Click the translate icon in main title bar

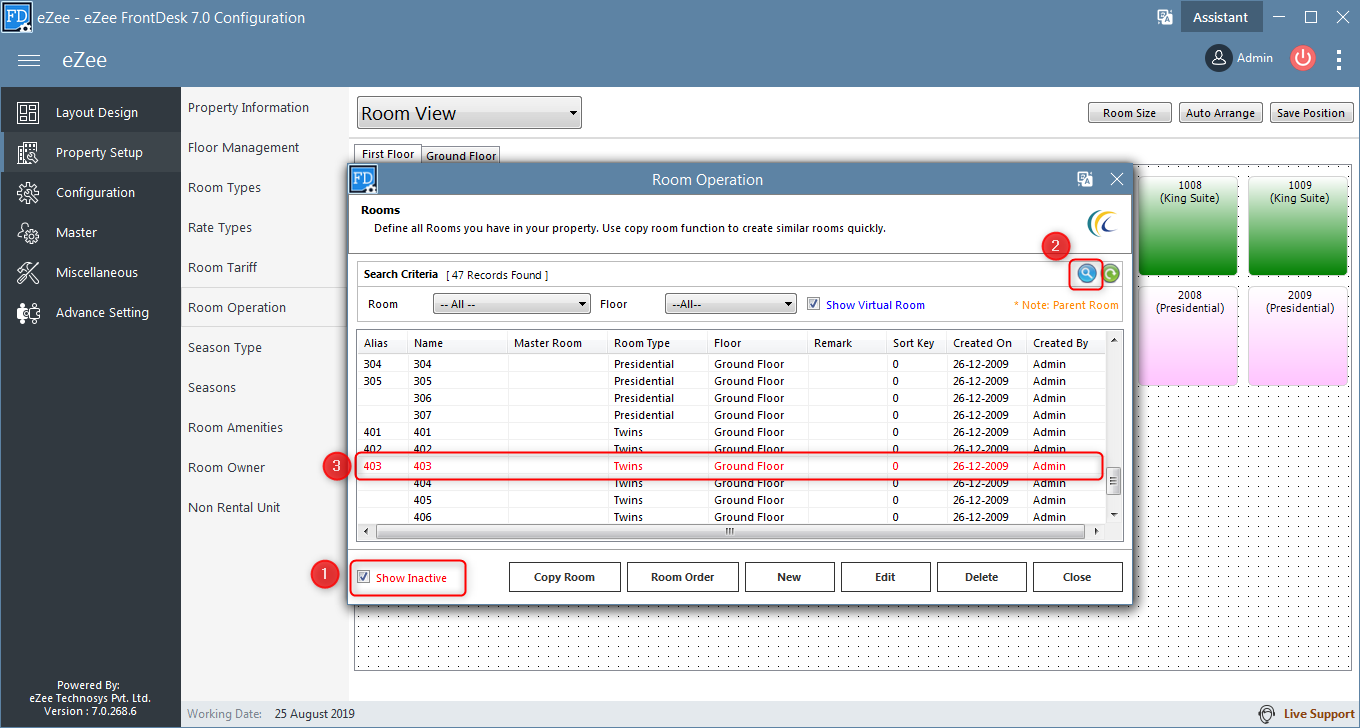pyautogui.click(x=1165, y=17)
